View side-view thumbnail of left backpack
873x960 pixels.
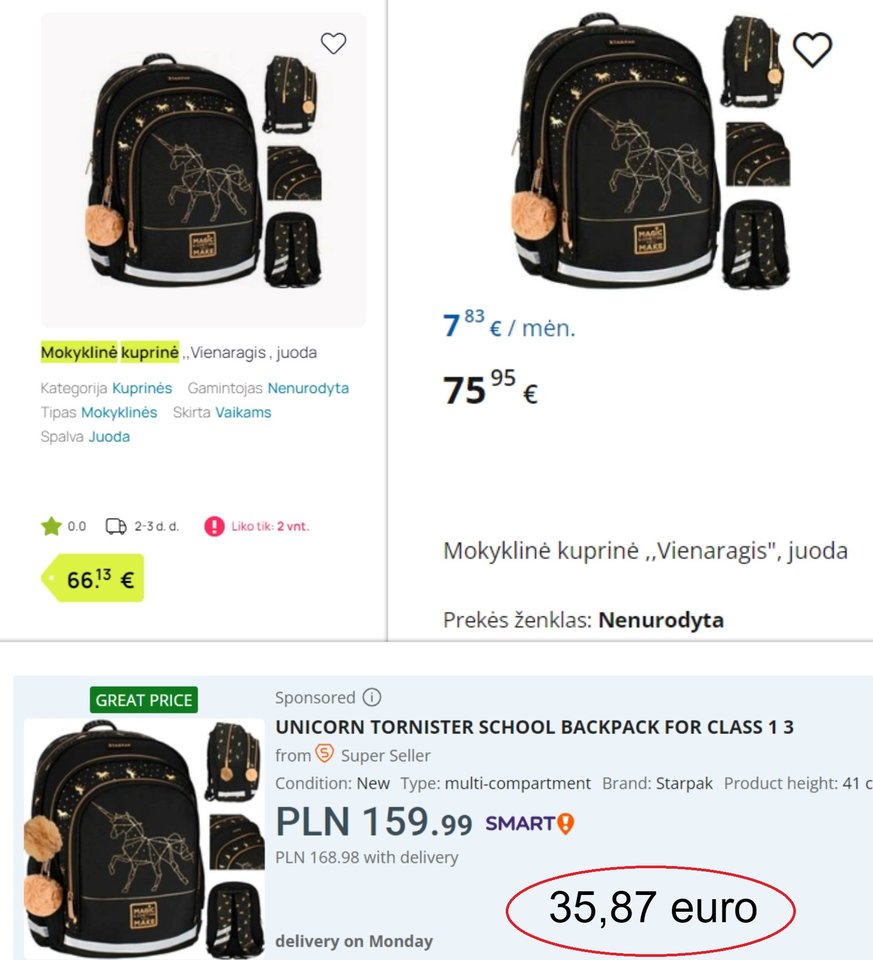(290, 94)
